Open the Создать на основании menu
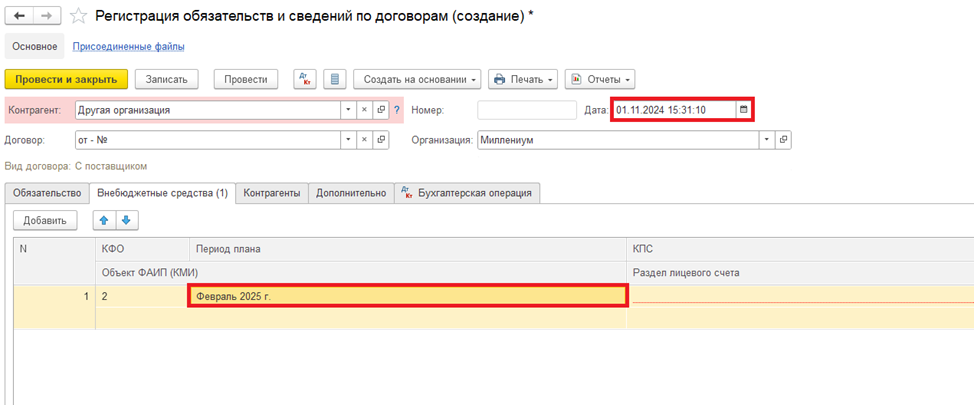 418,80
